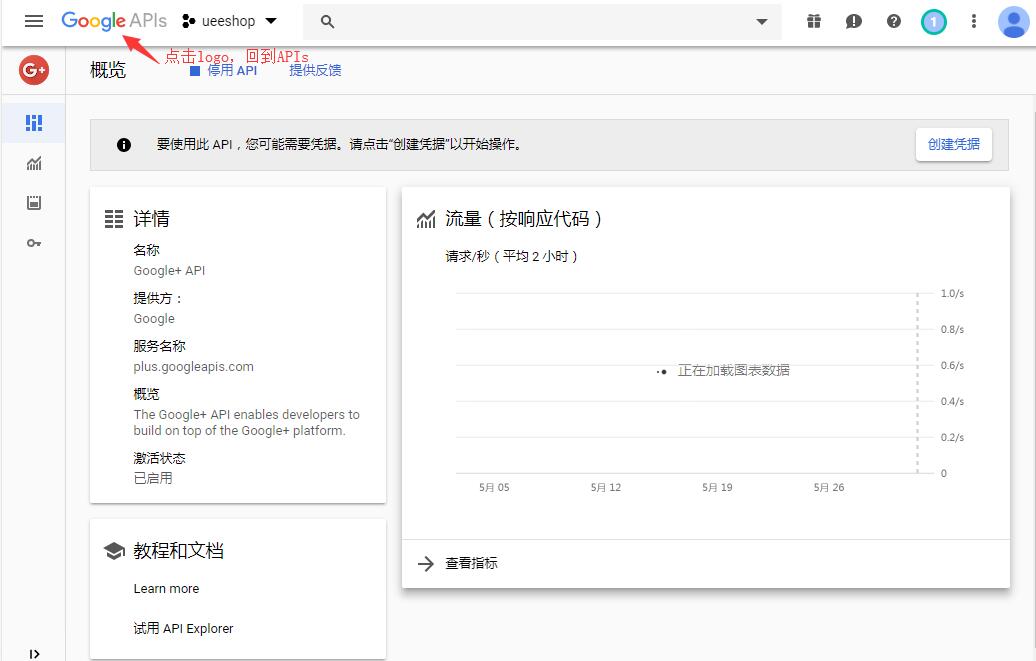Viewport: 1036px width, 661px height.
Task: Click the 详情 grid icon
Action: (114, 219)
